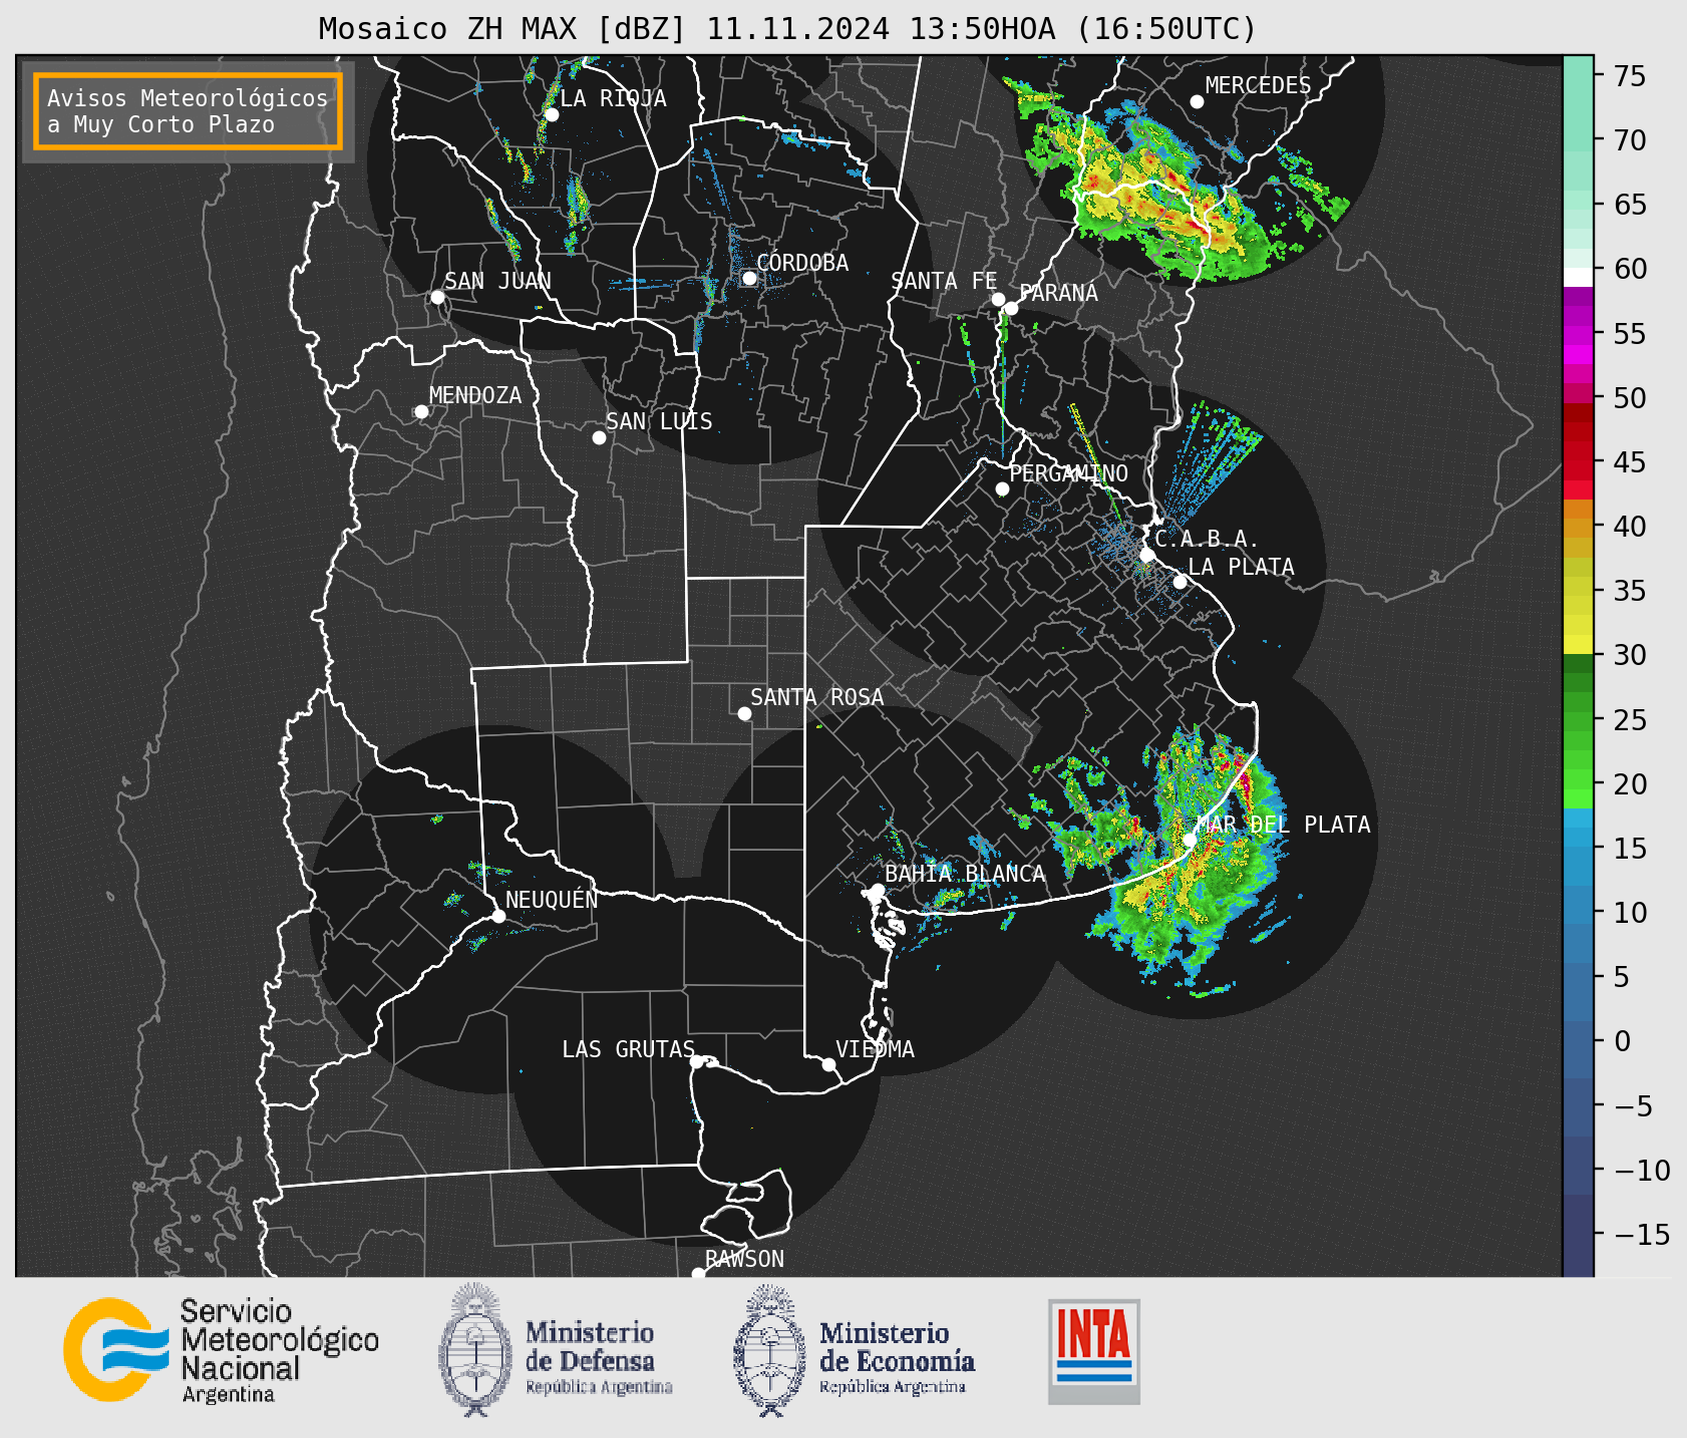Click the 75 scale tick label
Image resolution: width=1687 pixels, height=1438 pixels.
(x=1629, y=76)
